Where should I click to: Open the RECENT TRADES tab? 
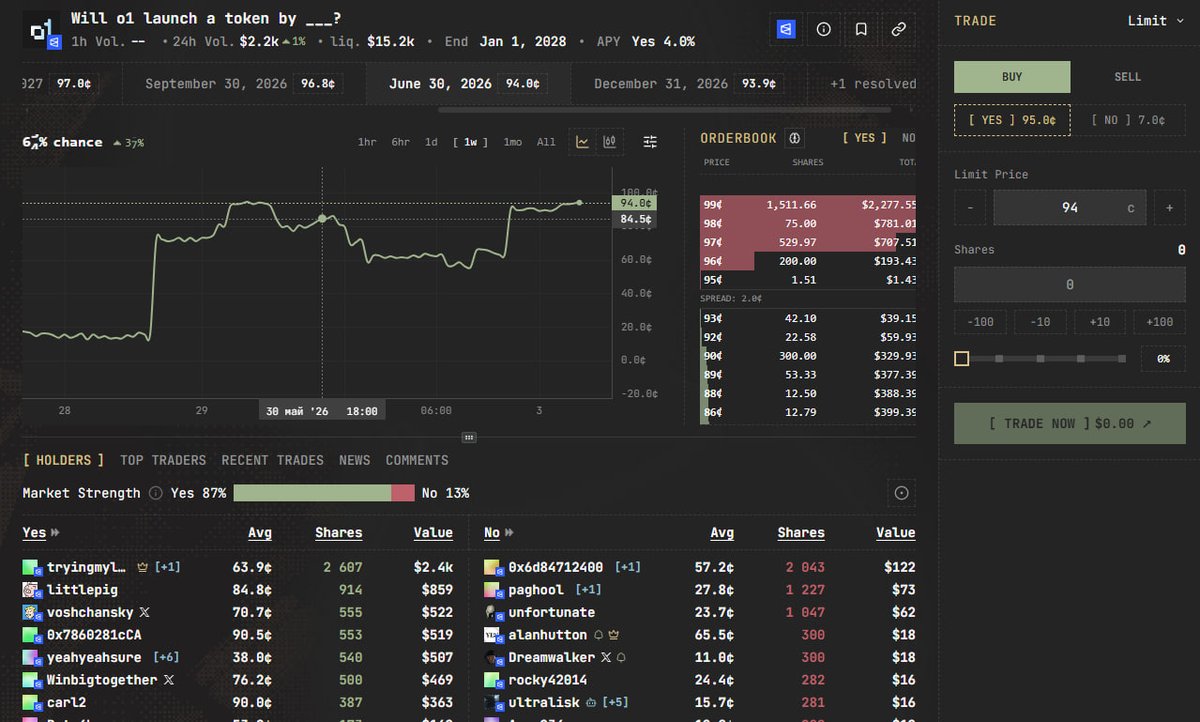click(x=272, y=460)
